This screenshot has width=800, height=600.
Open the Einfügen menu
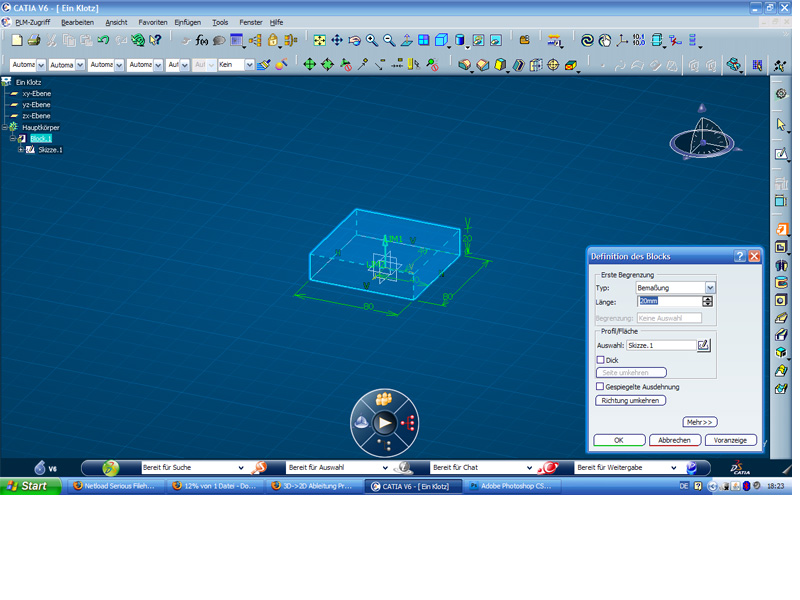pos(188,22)
